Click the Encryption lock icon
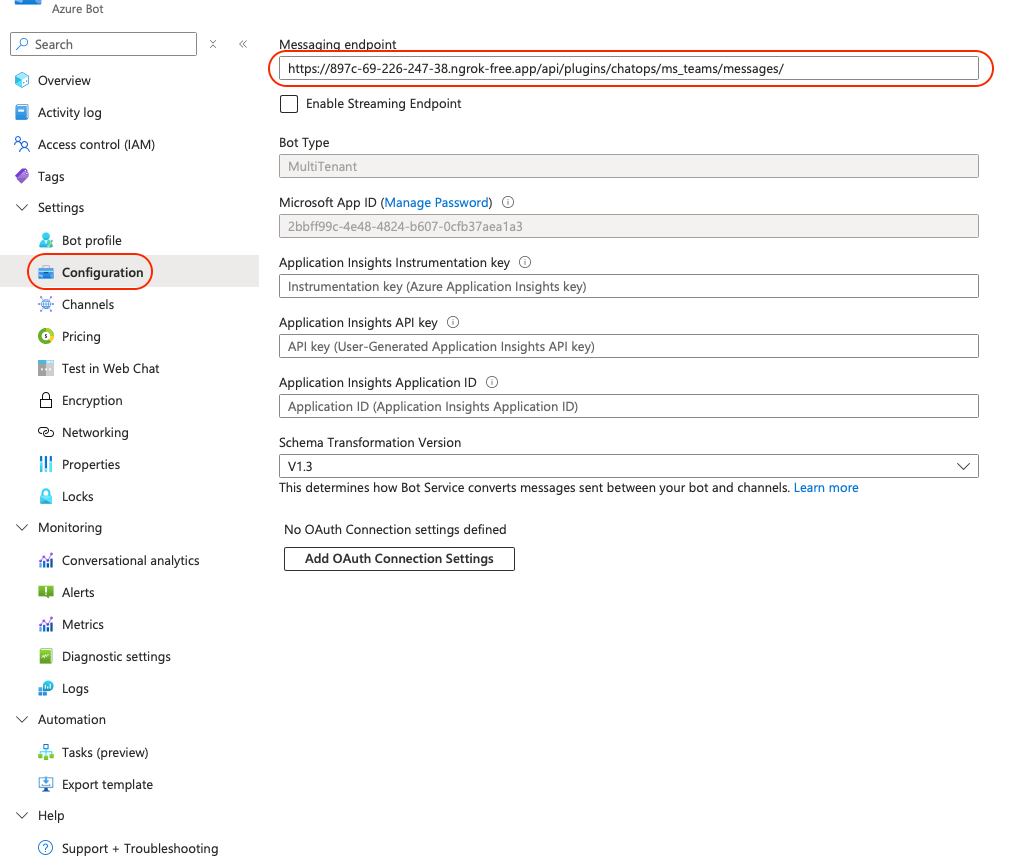The width and height of the screenshot is (1013, 868). coord(46,400)
